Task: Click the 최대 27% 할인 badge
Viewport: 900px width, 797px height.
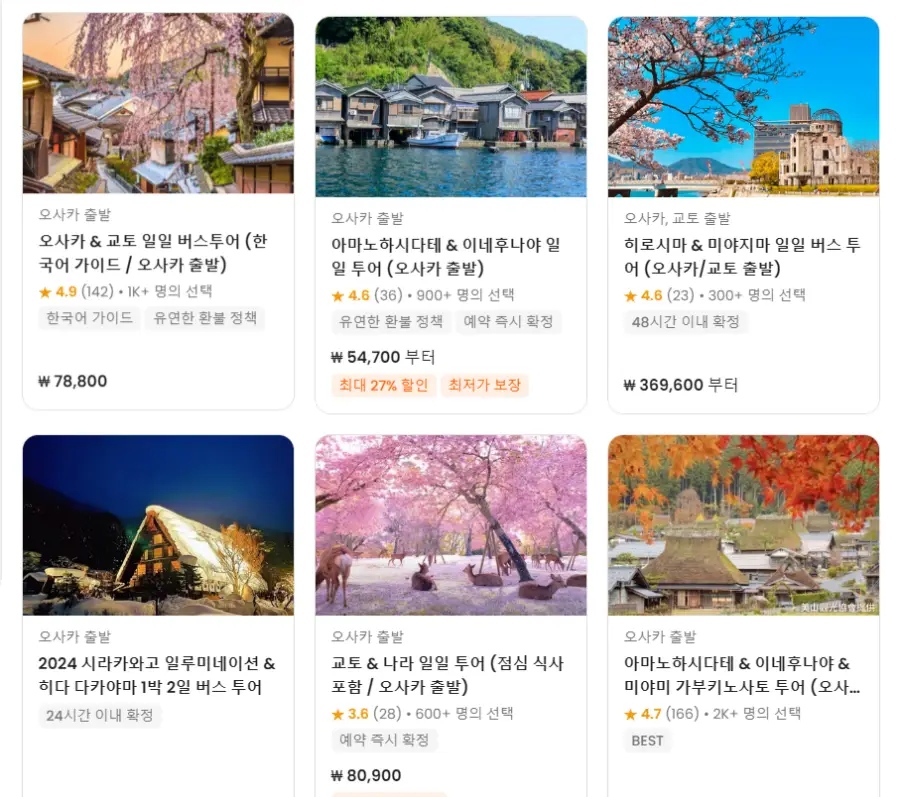Action: tap(383, 385)
